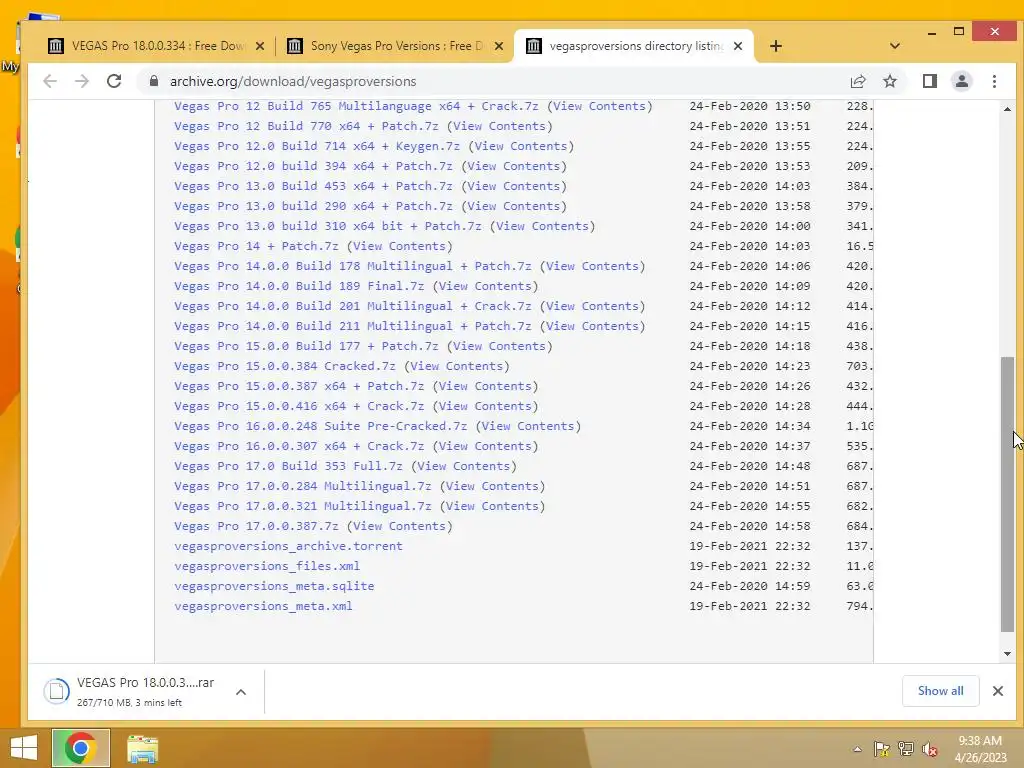Open Windows Start button
Screen dimensions: 1024x768
(x=24, y=748)
